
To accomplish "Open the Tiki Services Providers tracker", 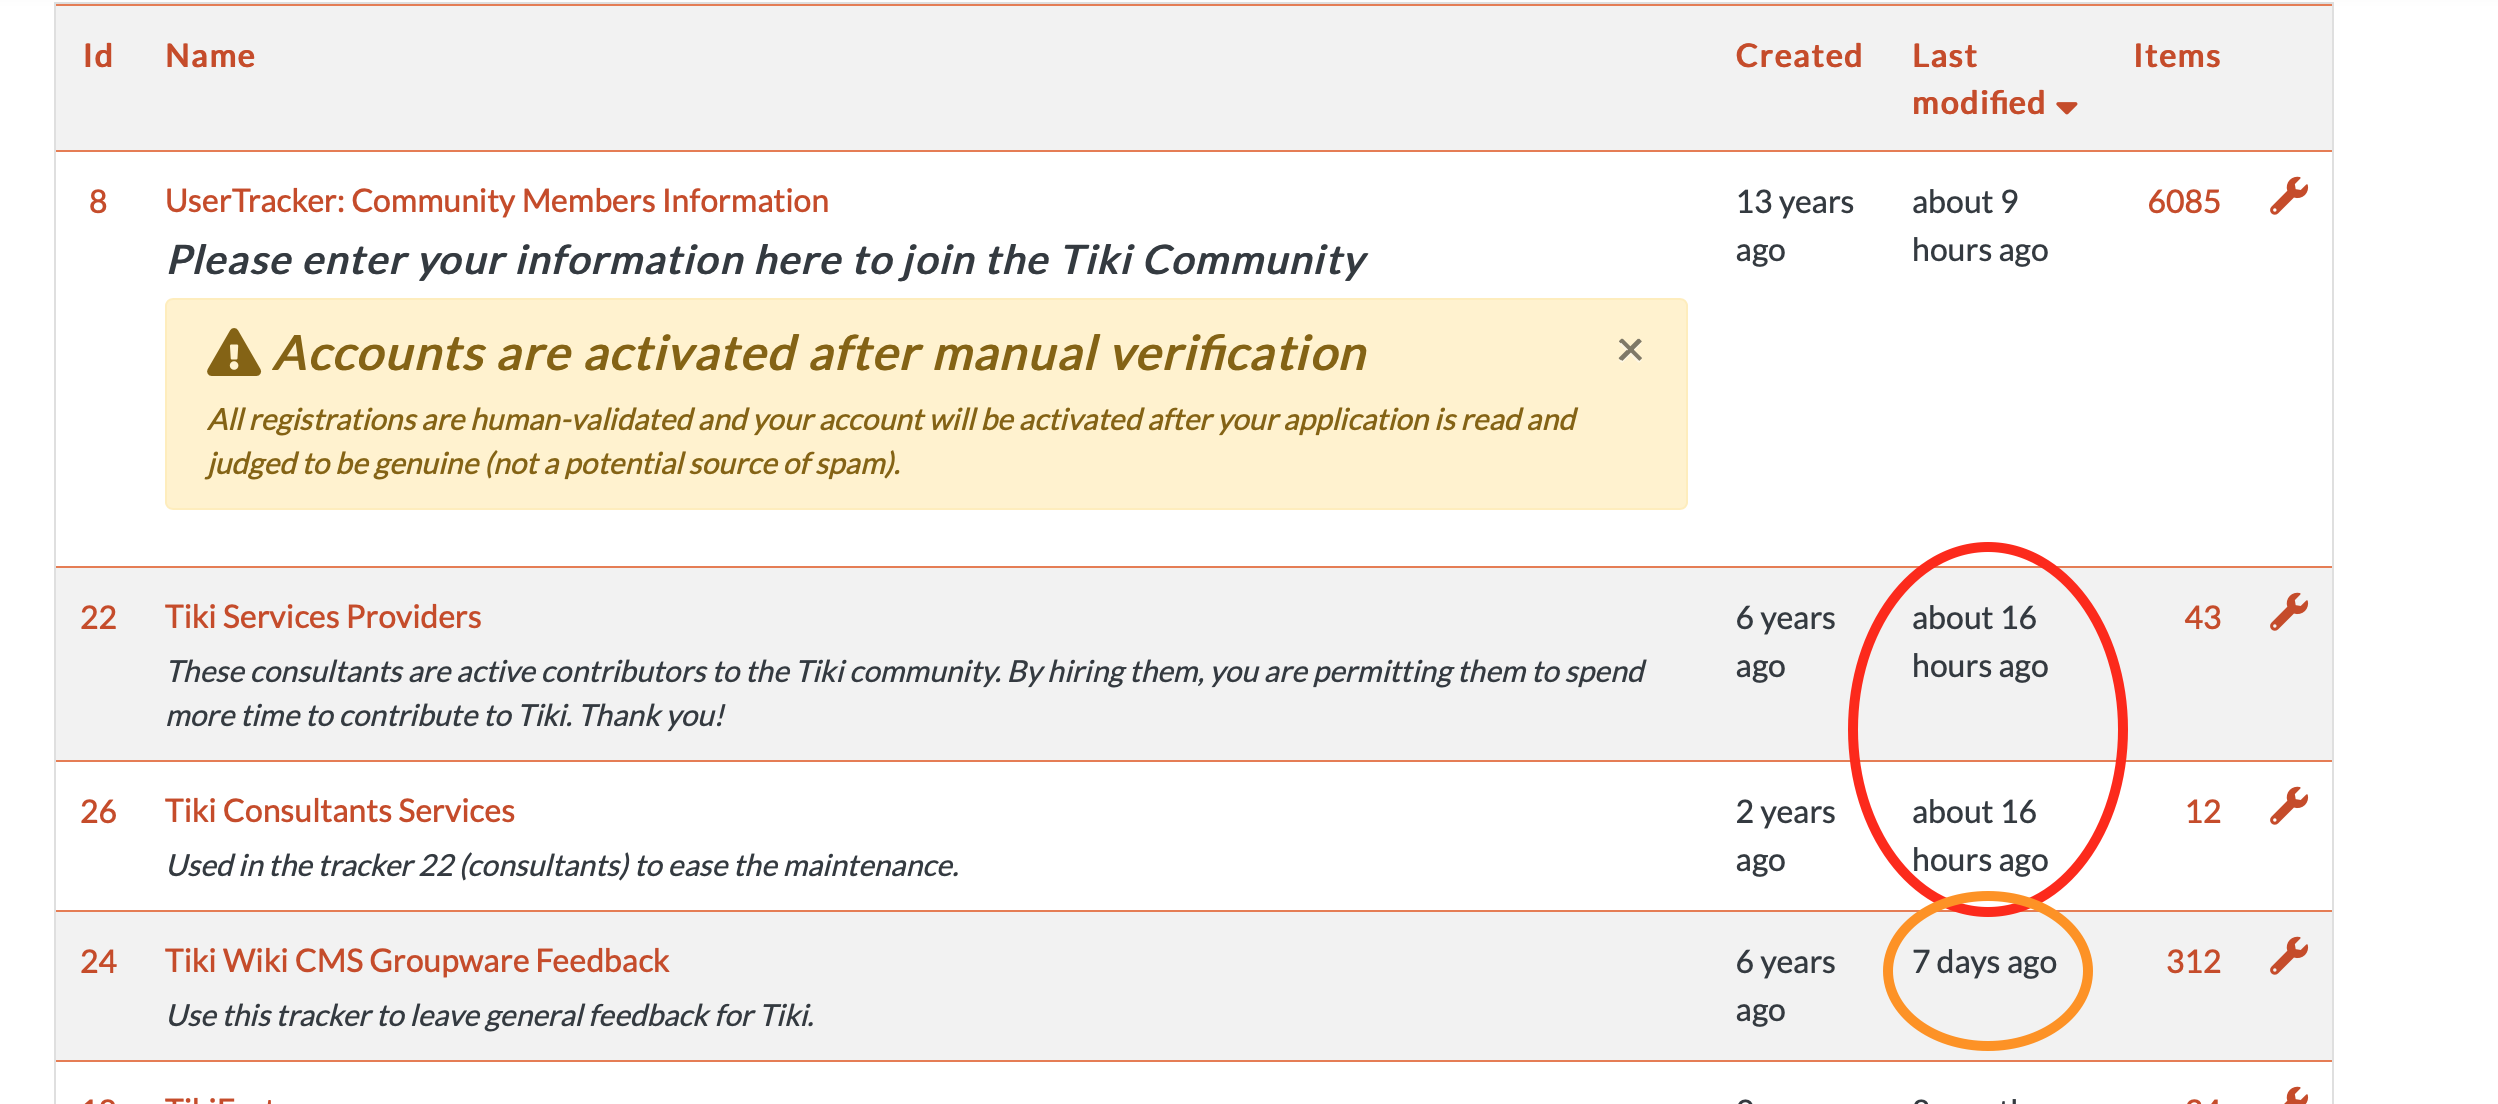I will coord(323,617).
